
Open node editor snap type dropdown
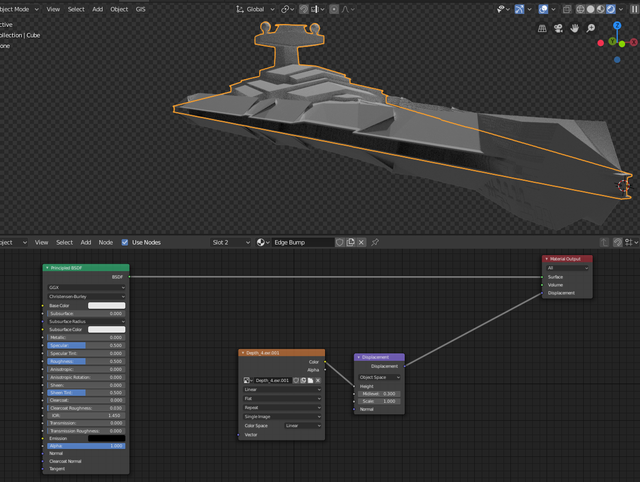pyautogui.click(x=631, y=242)
